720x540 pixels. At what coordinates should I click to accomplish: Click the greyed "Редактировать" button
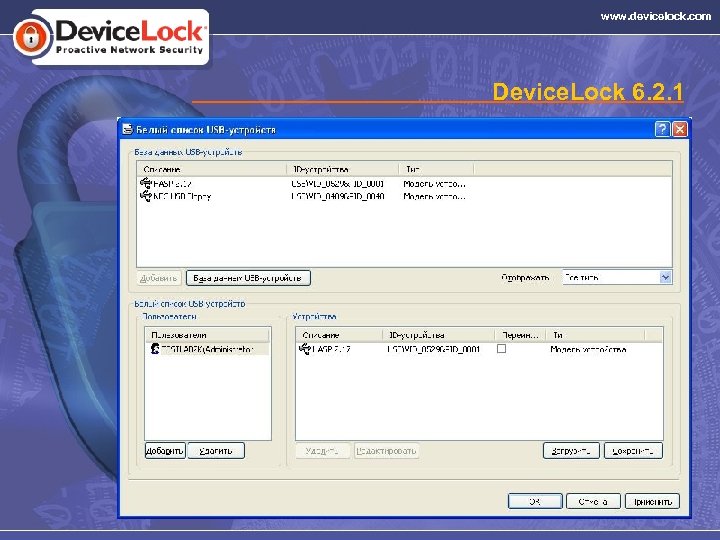(x=386, y=450)
